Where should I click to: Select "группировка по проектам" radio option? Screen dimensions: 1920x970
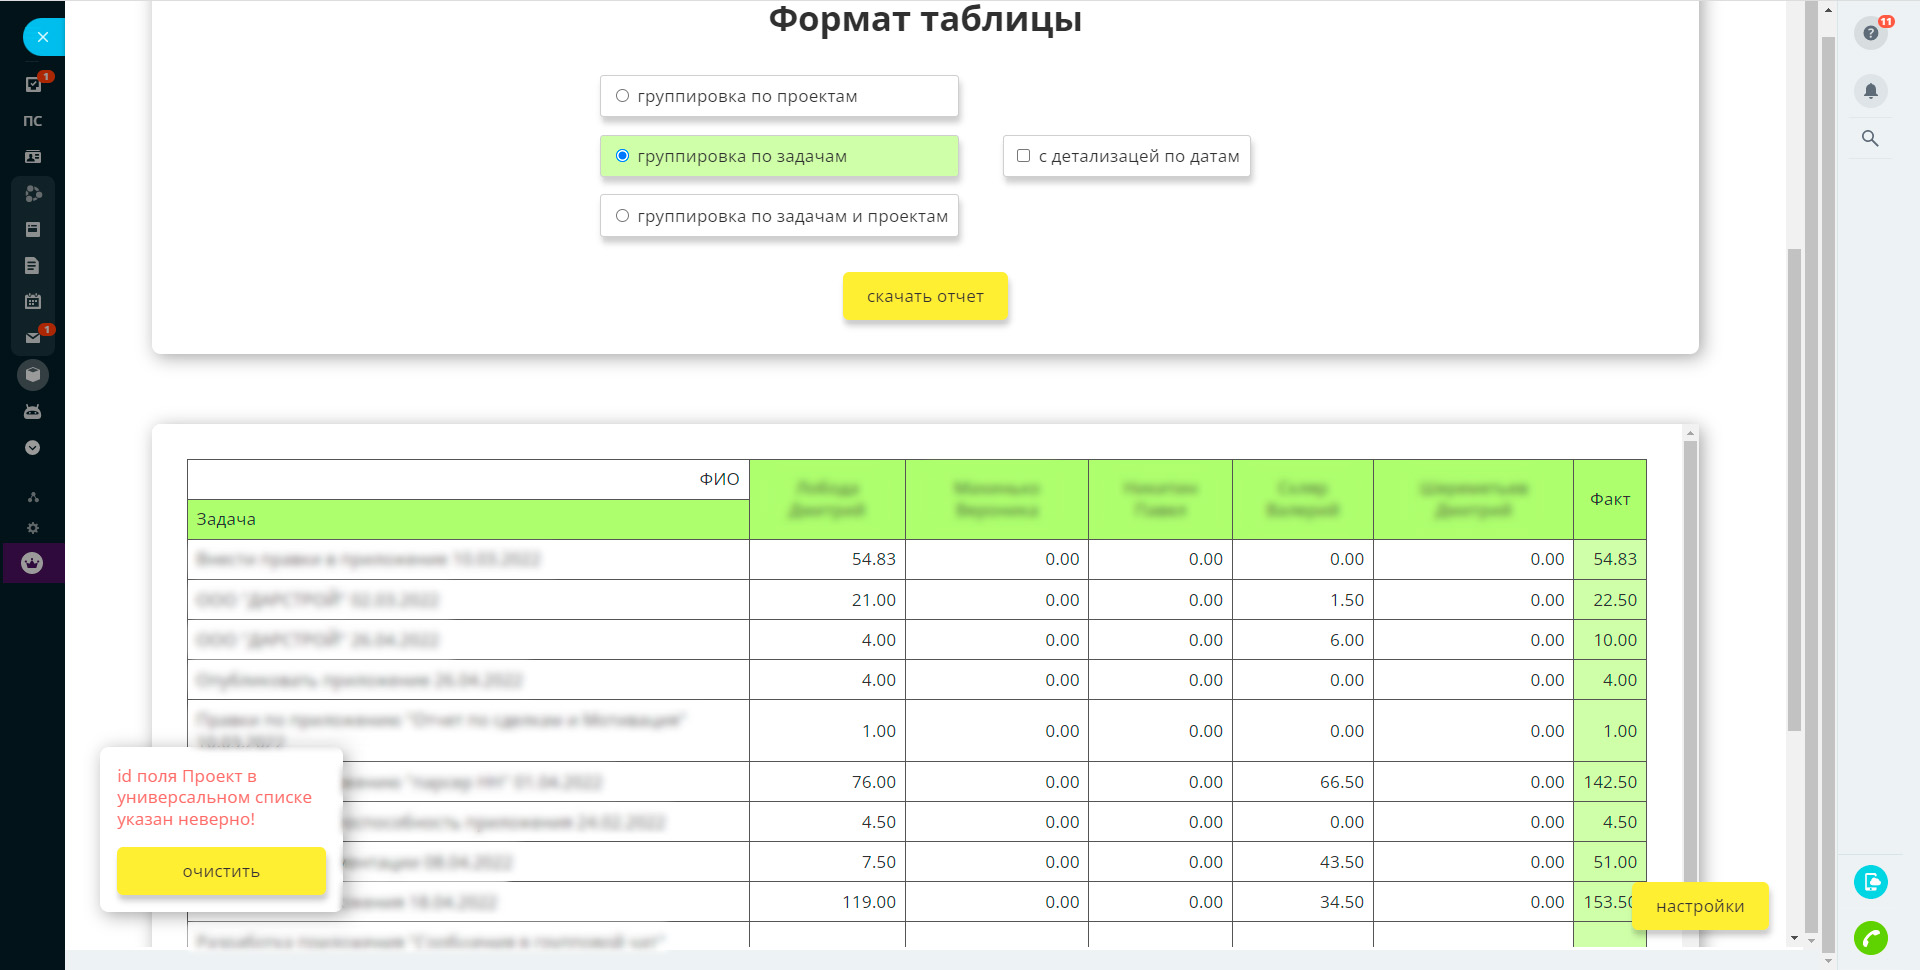(622, 96)
